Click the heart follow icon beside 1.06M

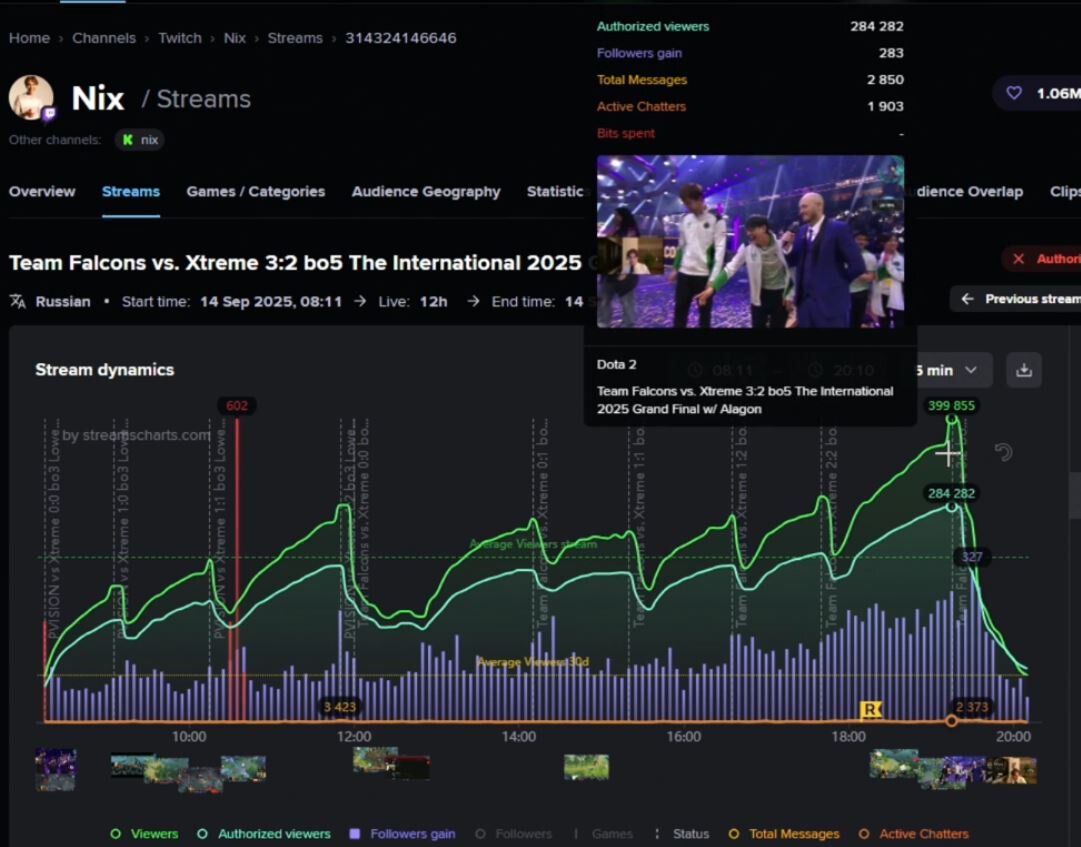click(1014, 93)
